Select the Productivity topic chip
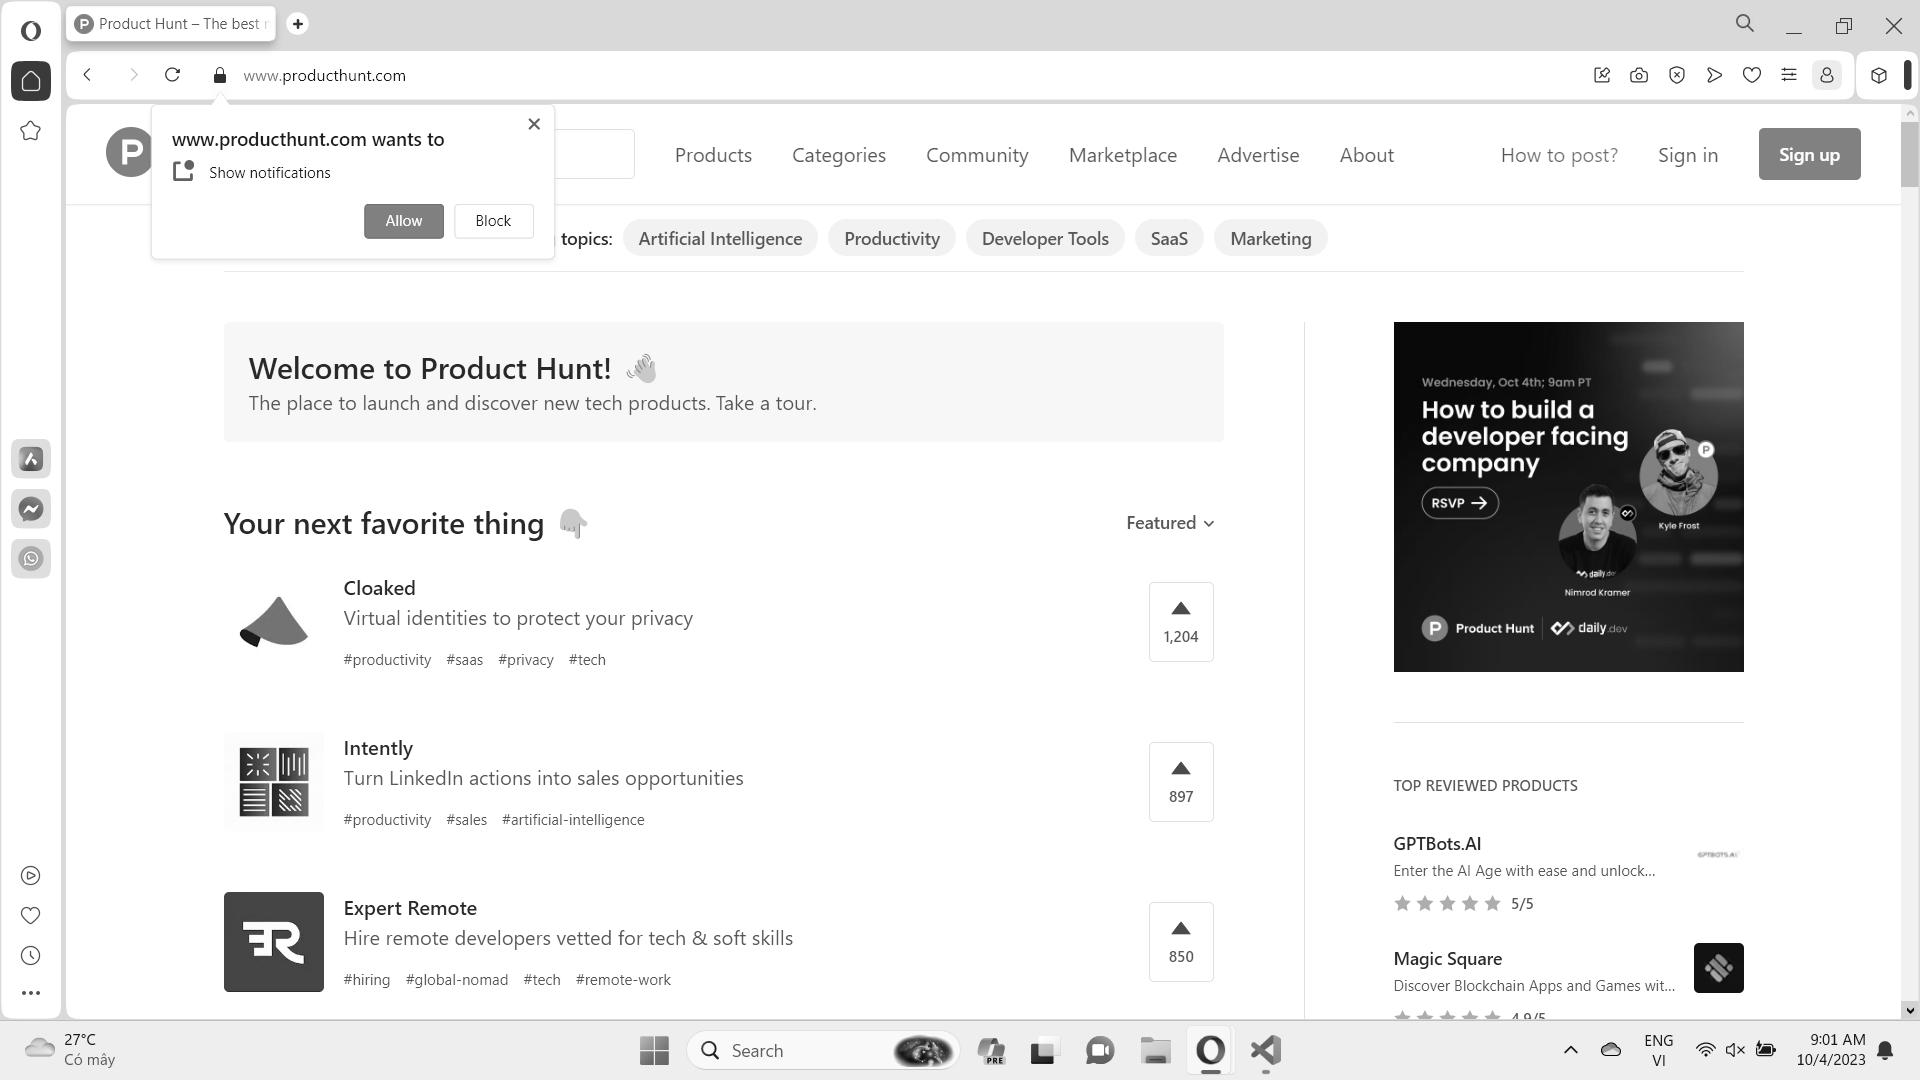 coord(892,239)
